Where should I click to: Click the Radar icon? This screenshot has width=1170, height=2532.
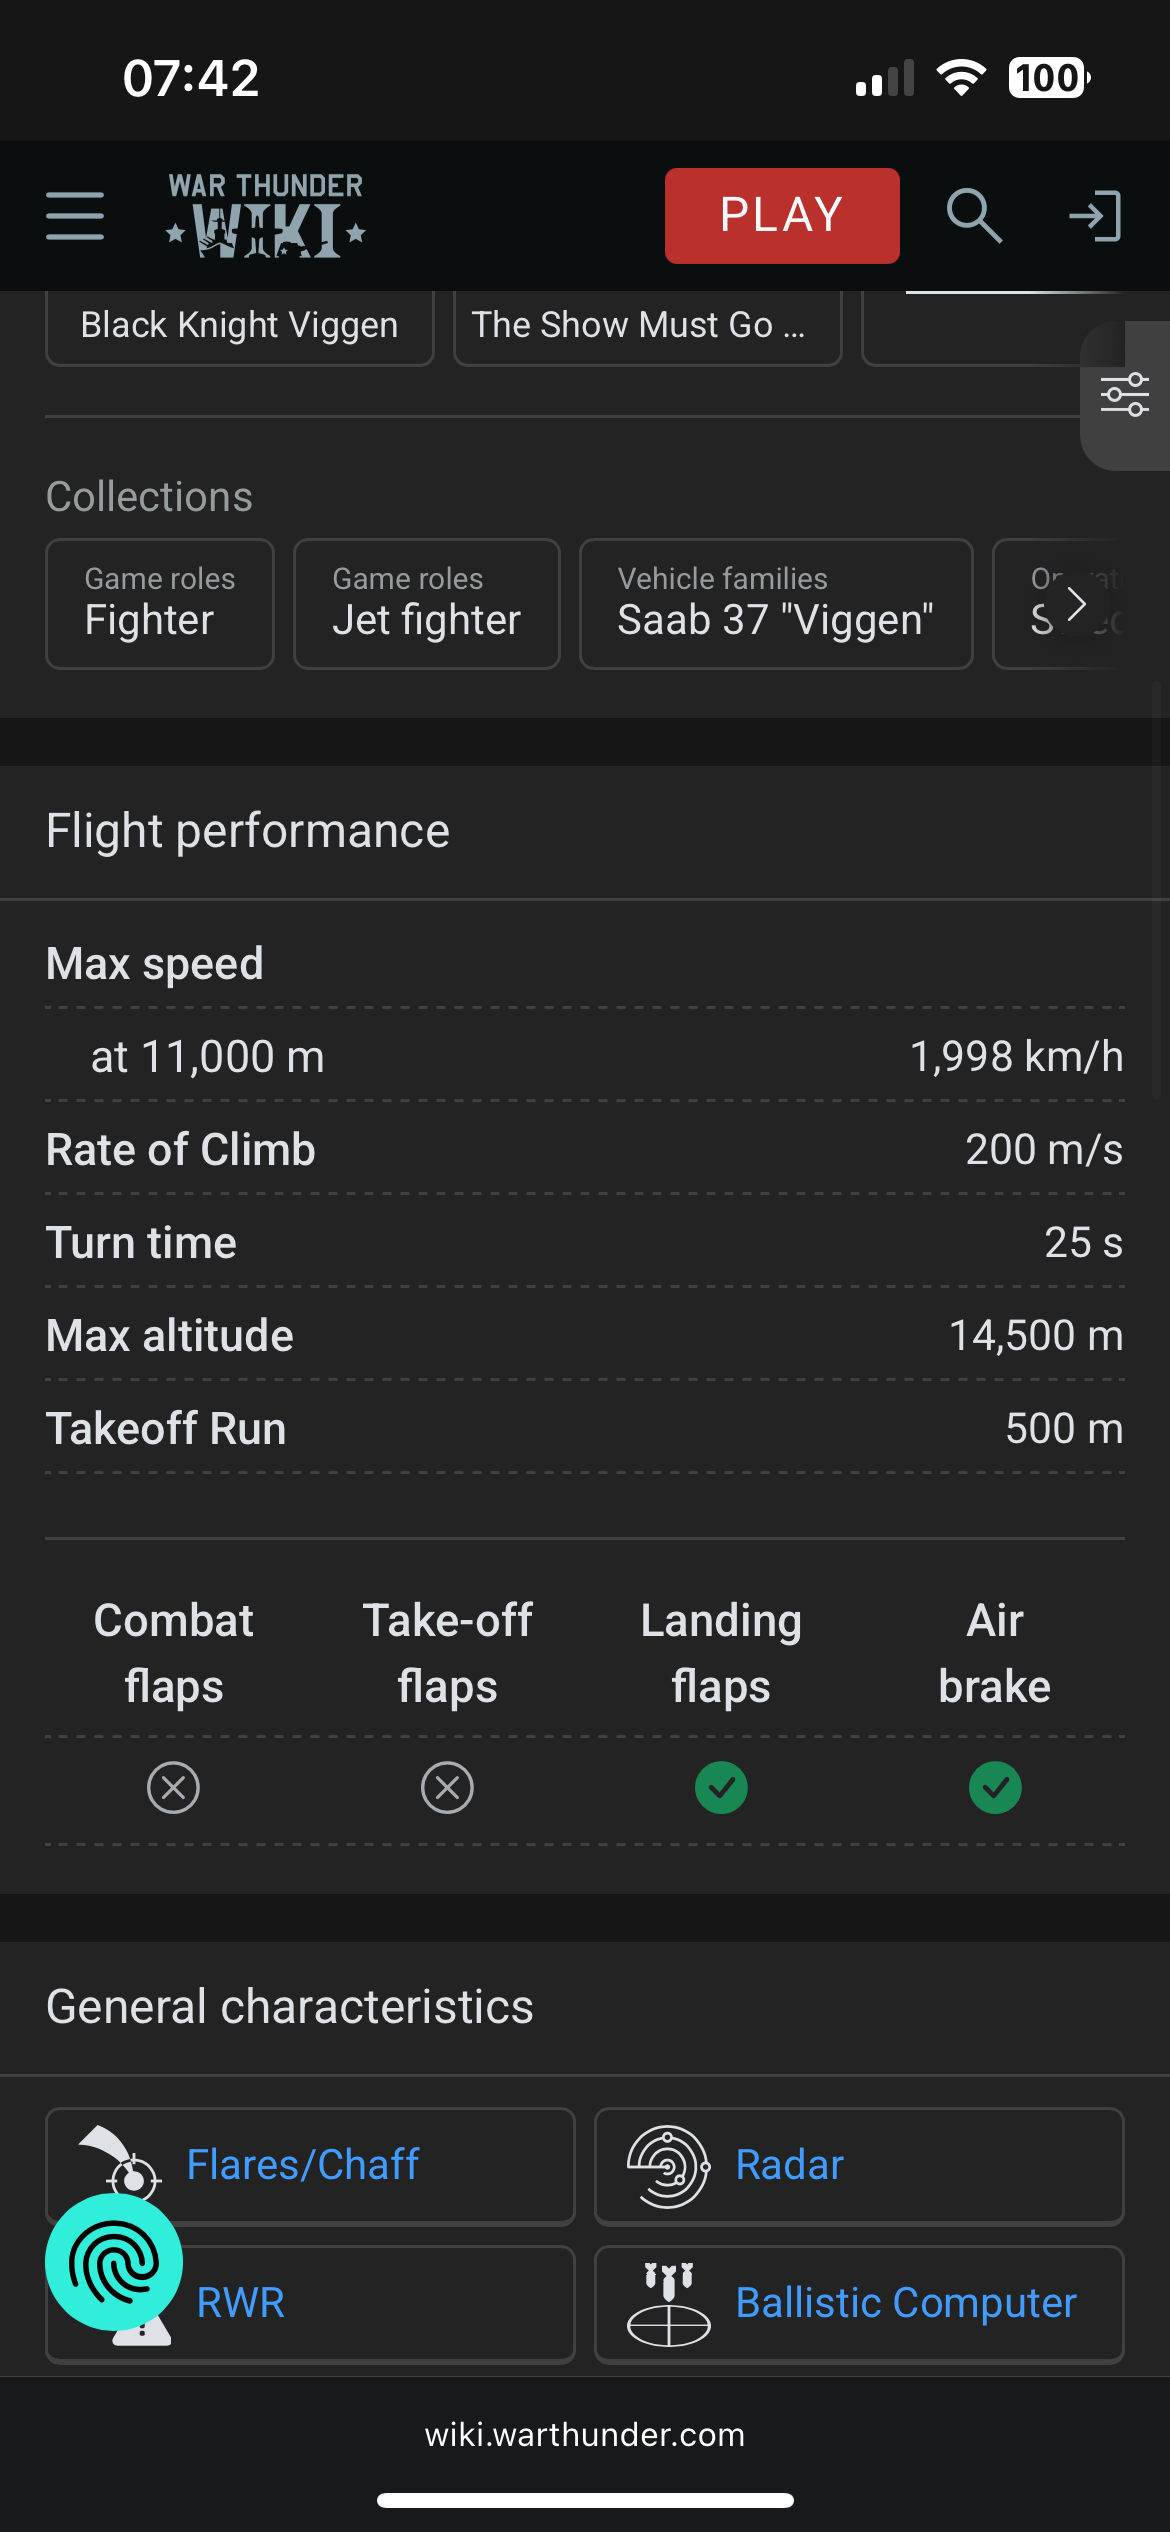(668, 2166)
